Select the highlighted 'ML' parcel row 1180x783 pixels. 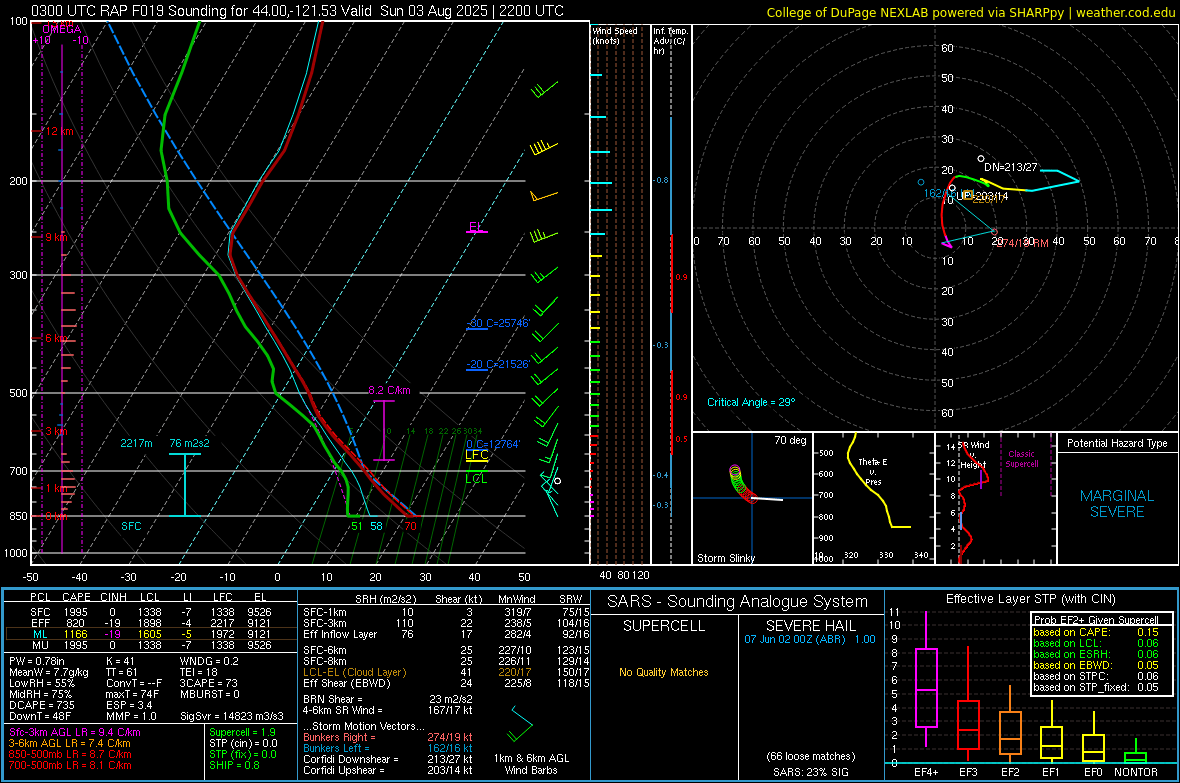[x=150, y=634]
